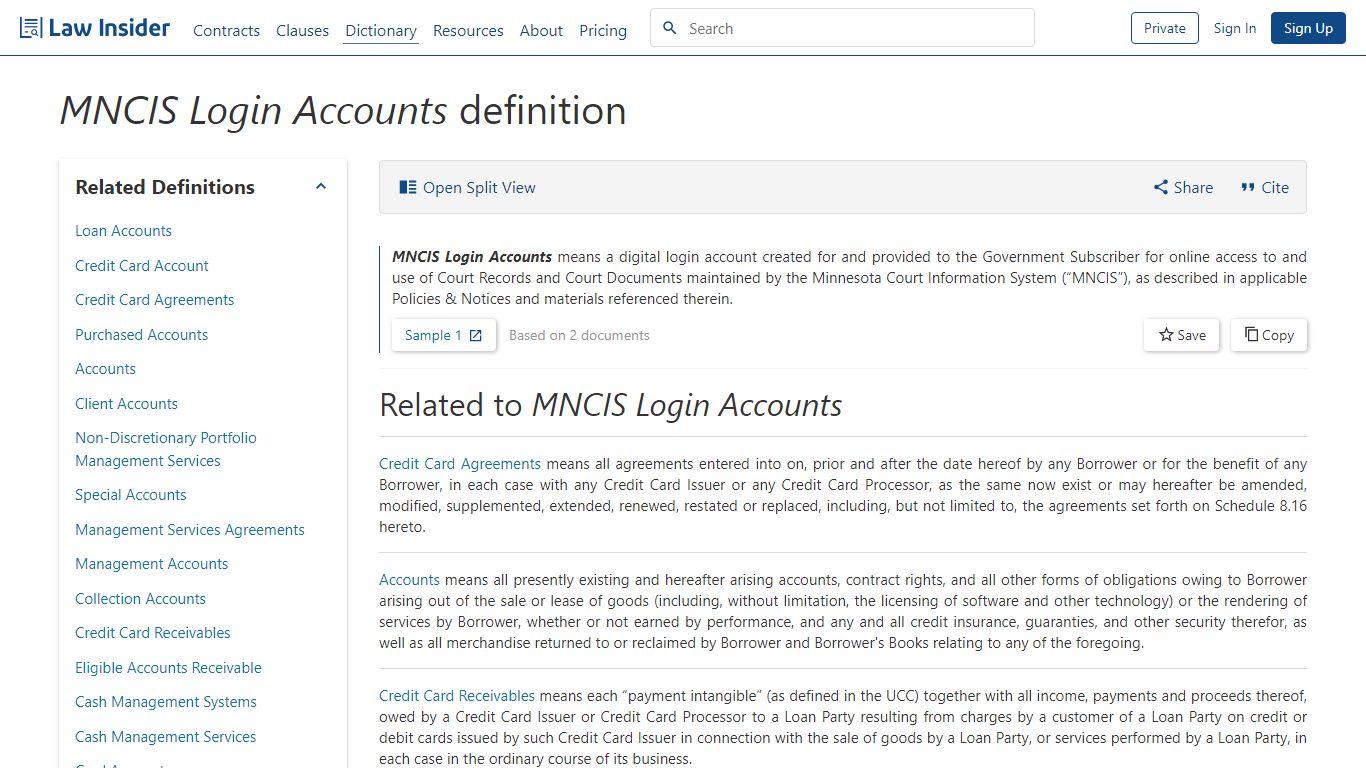Viewport: 1366px width, 768px height.
Task: Click the Copy button label
Action: coord(1278,335)
